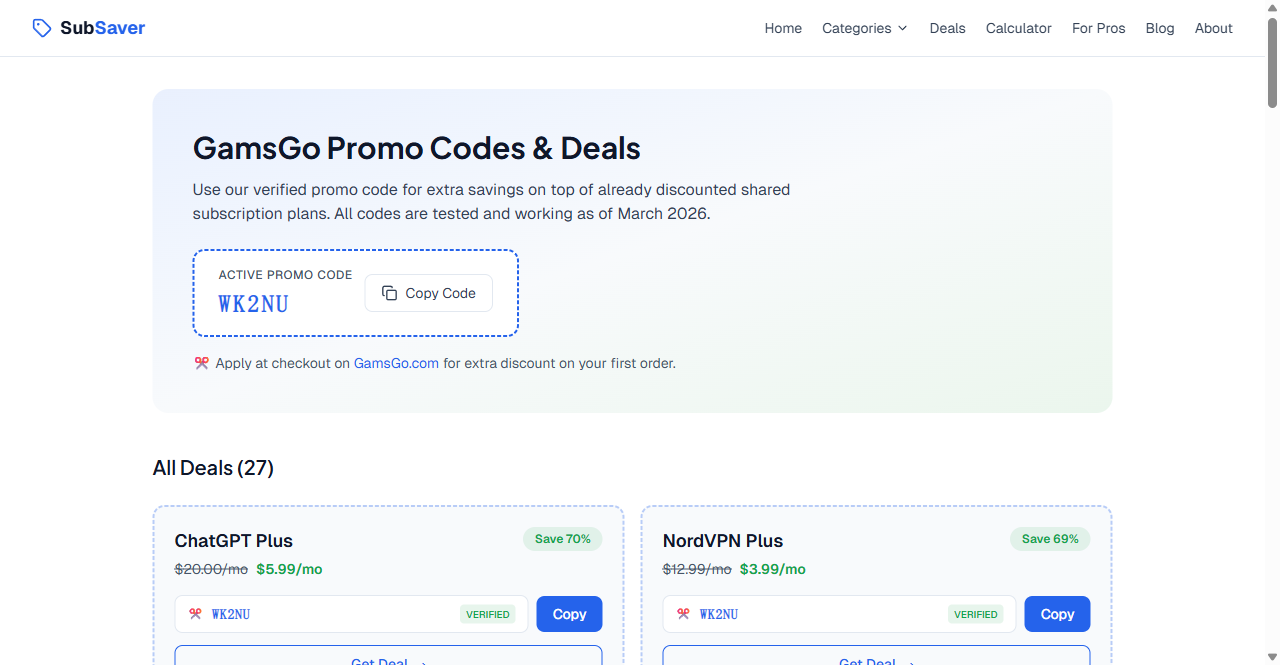1280x665 pixels.
Task: Open the Home nav item
Action: point(783,28)
